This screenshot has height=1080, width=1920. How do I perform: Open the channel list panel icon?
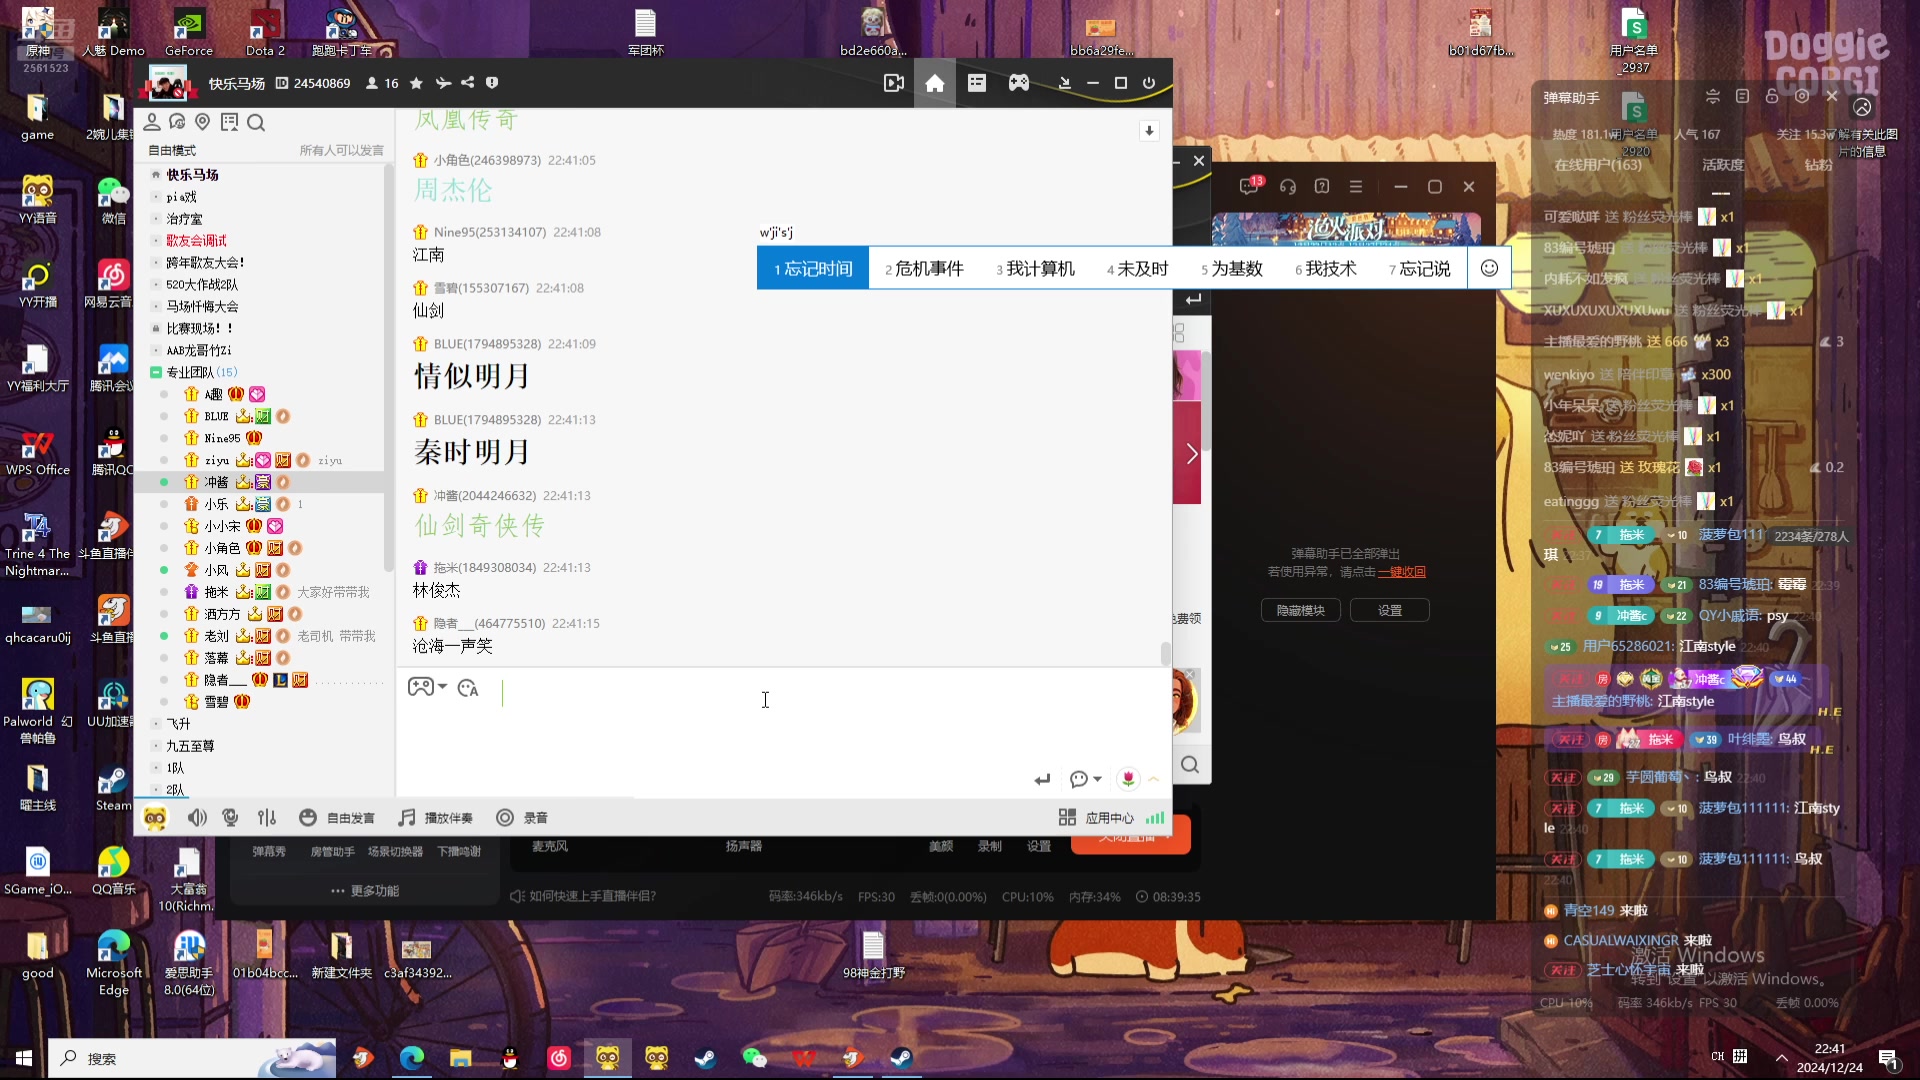[977, 83]
